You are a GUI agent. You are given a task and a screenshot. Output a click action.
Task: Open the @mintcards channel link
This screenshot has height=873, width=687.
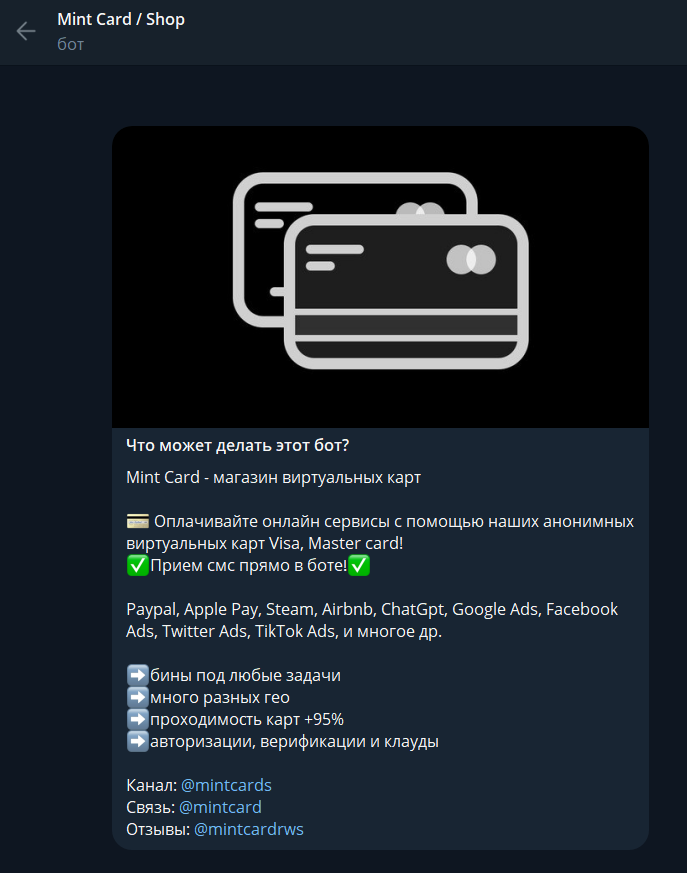pos(226,785)
